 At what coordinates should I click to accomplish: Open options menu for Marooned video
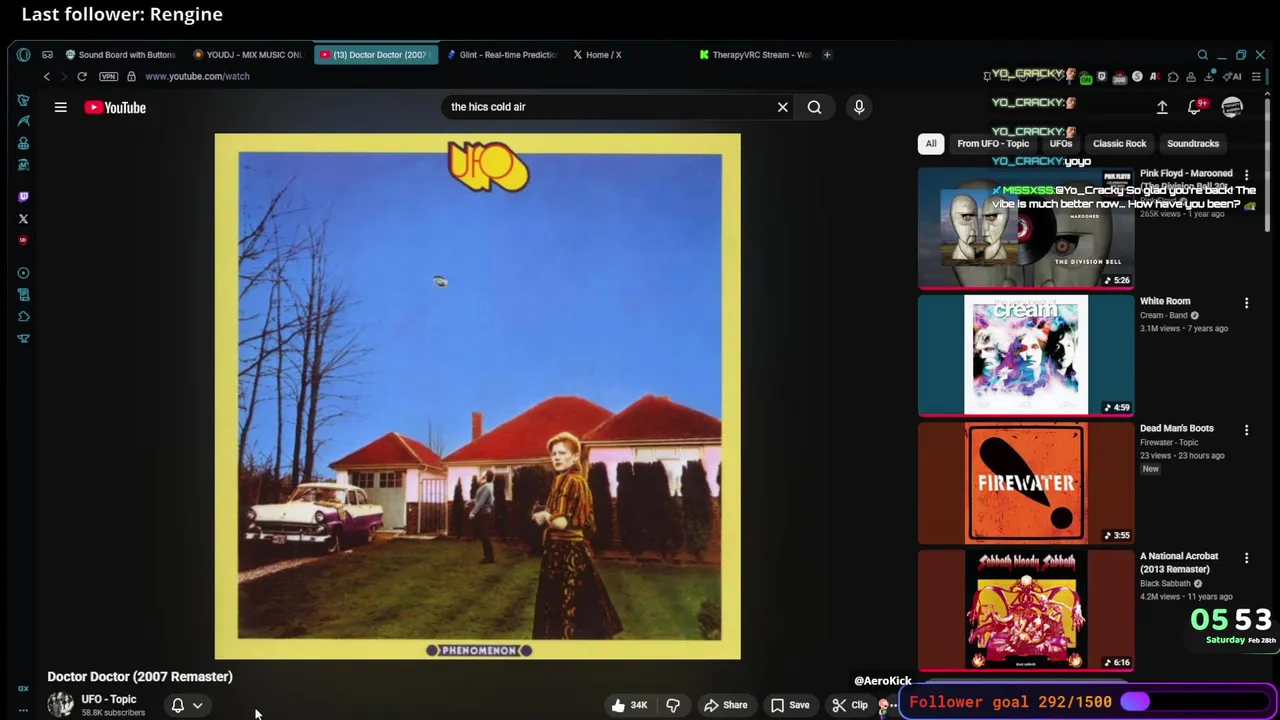1246,175
